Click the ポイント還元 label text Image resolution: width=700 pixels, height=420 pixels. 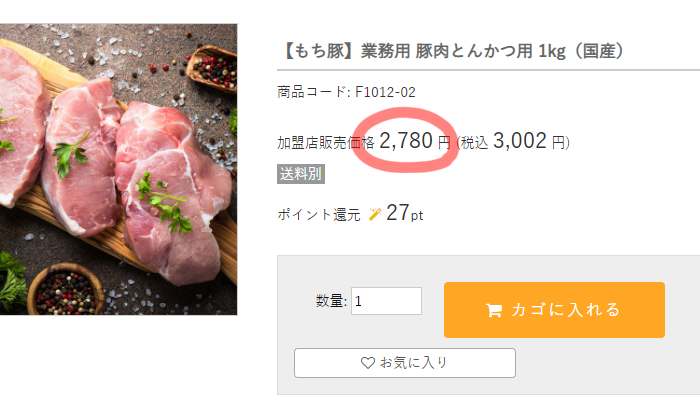pos(319,215)
